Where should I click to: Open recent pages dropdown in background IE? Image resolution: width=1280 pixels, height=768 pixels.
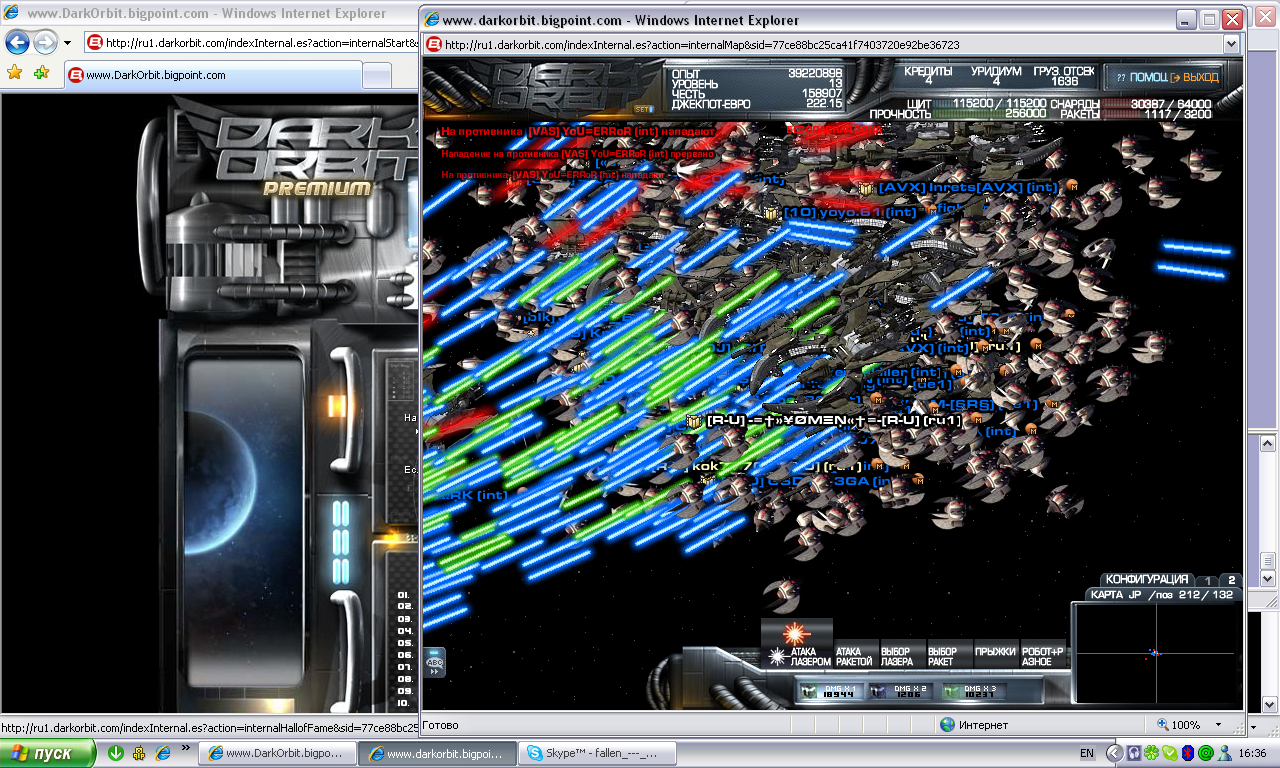67,43
